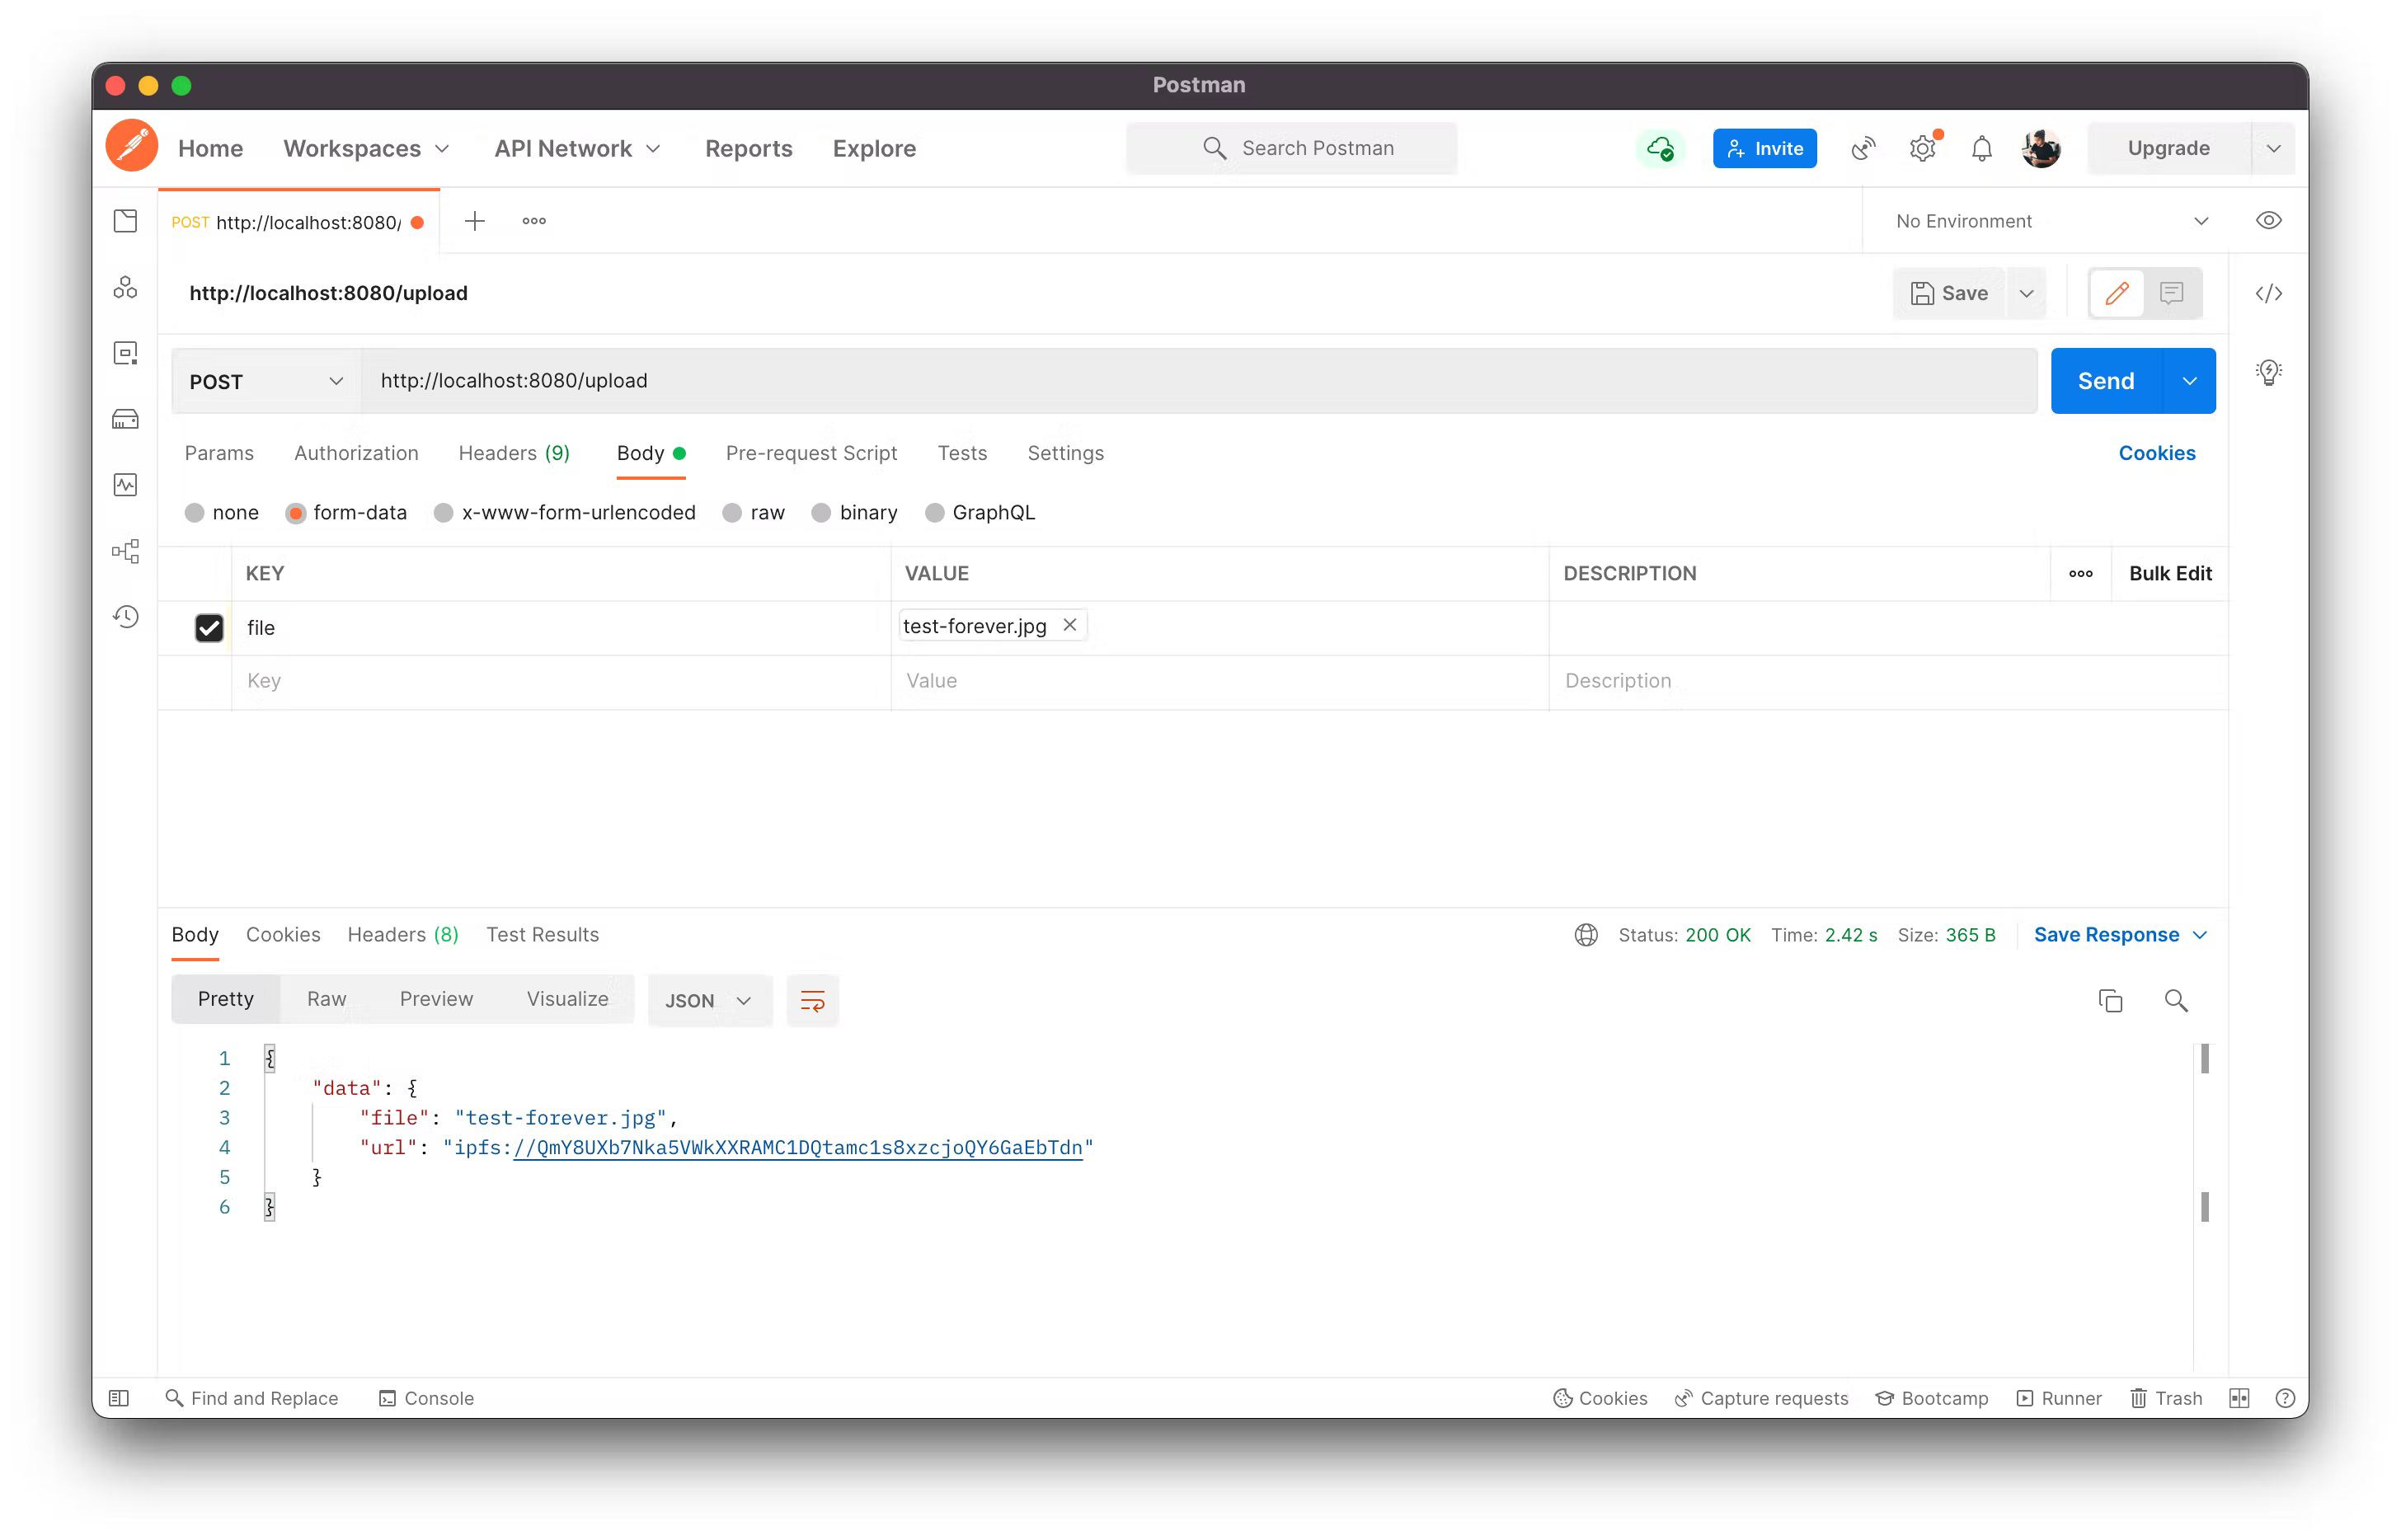The height and width of the screenshot is (1540, 2401).
Task: Search the response with magnifier icon
Action: 2175,1000
